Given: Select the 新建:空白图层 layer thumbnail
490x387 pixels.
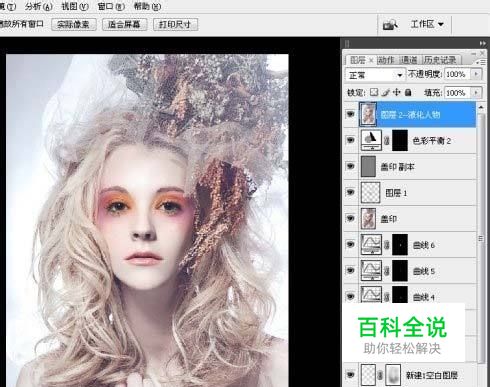Looking at the screenshot, I should 368,375.
